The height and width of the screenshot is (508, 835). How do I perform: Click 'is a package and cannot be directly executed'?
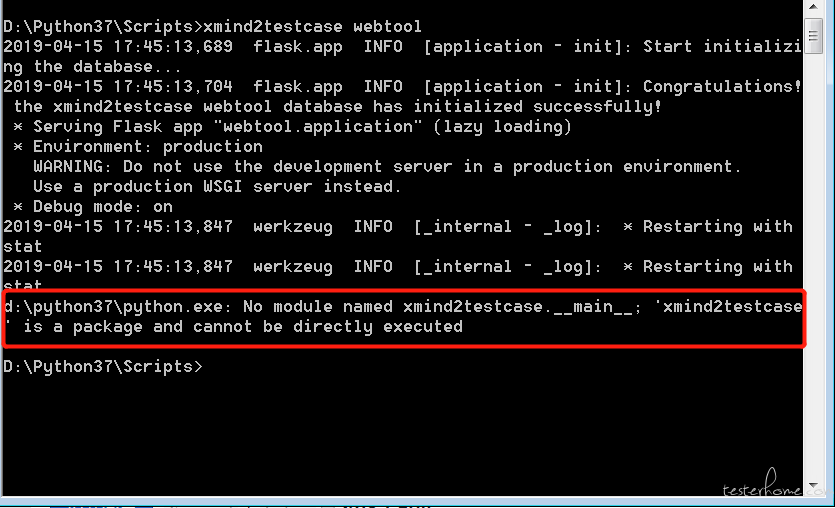click(x=243, y=327)
